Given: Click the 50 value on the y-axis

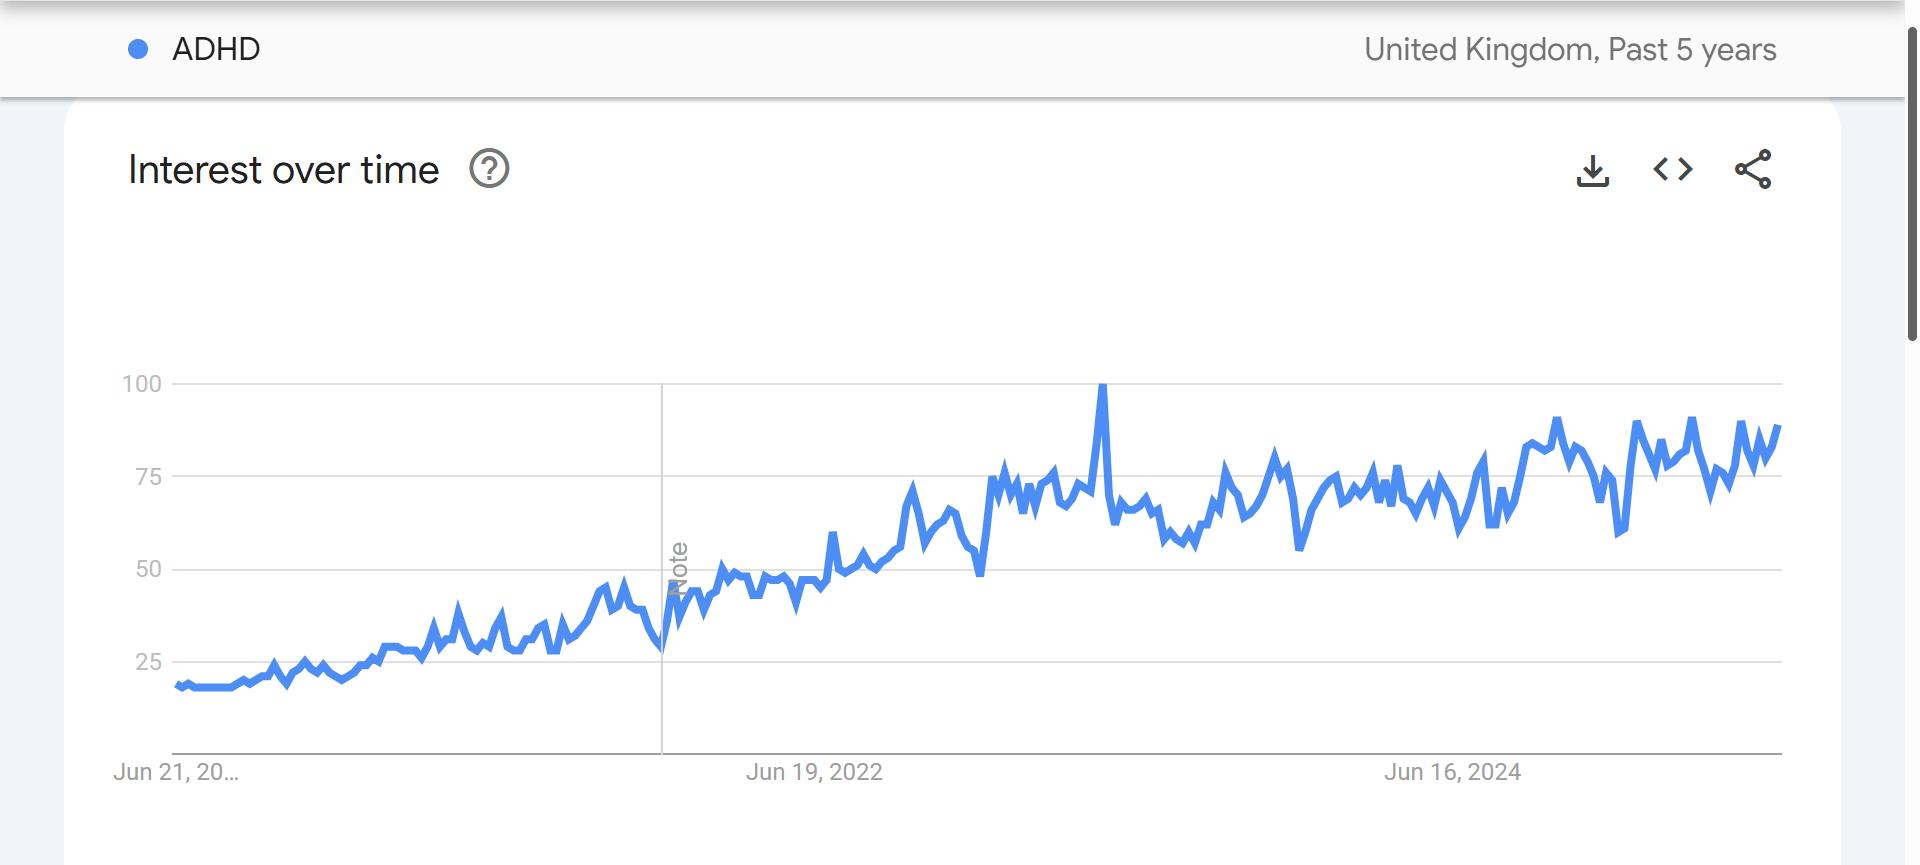Looking at the screenshot, I should (x=148, y=569).
